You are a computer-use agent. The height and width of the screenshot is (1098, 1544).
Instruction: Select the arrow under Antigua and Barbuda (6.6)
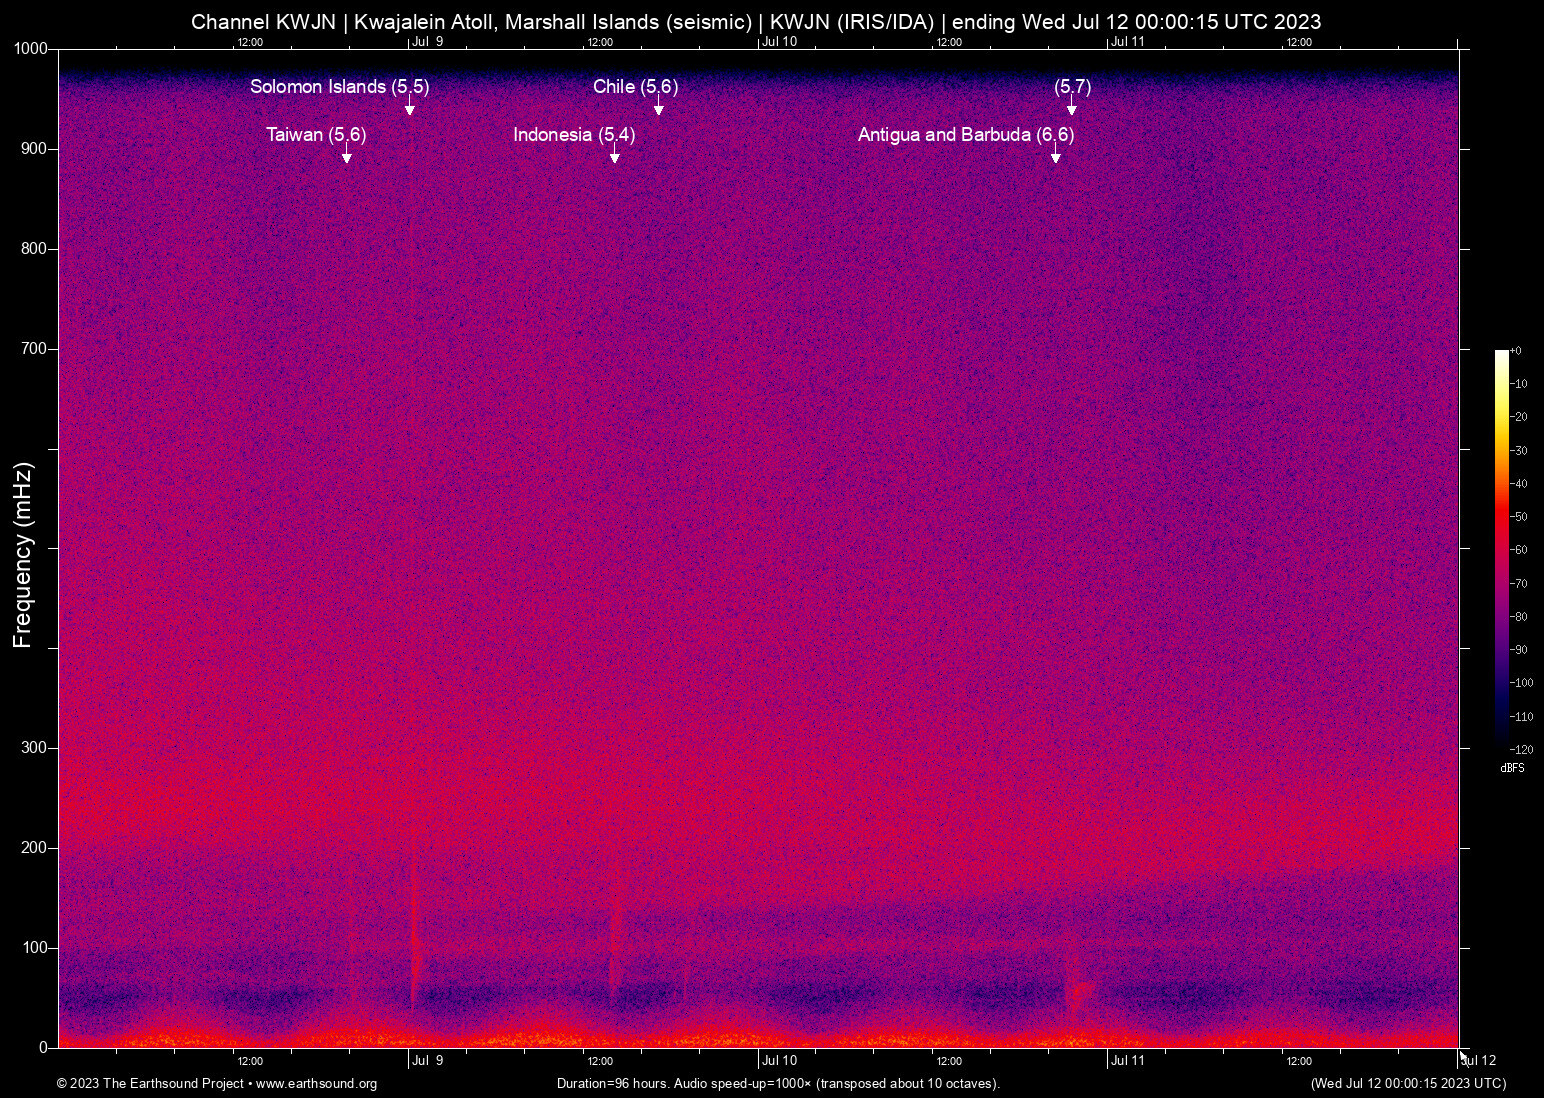point(1055,154)
